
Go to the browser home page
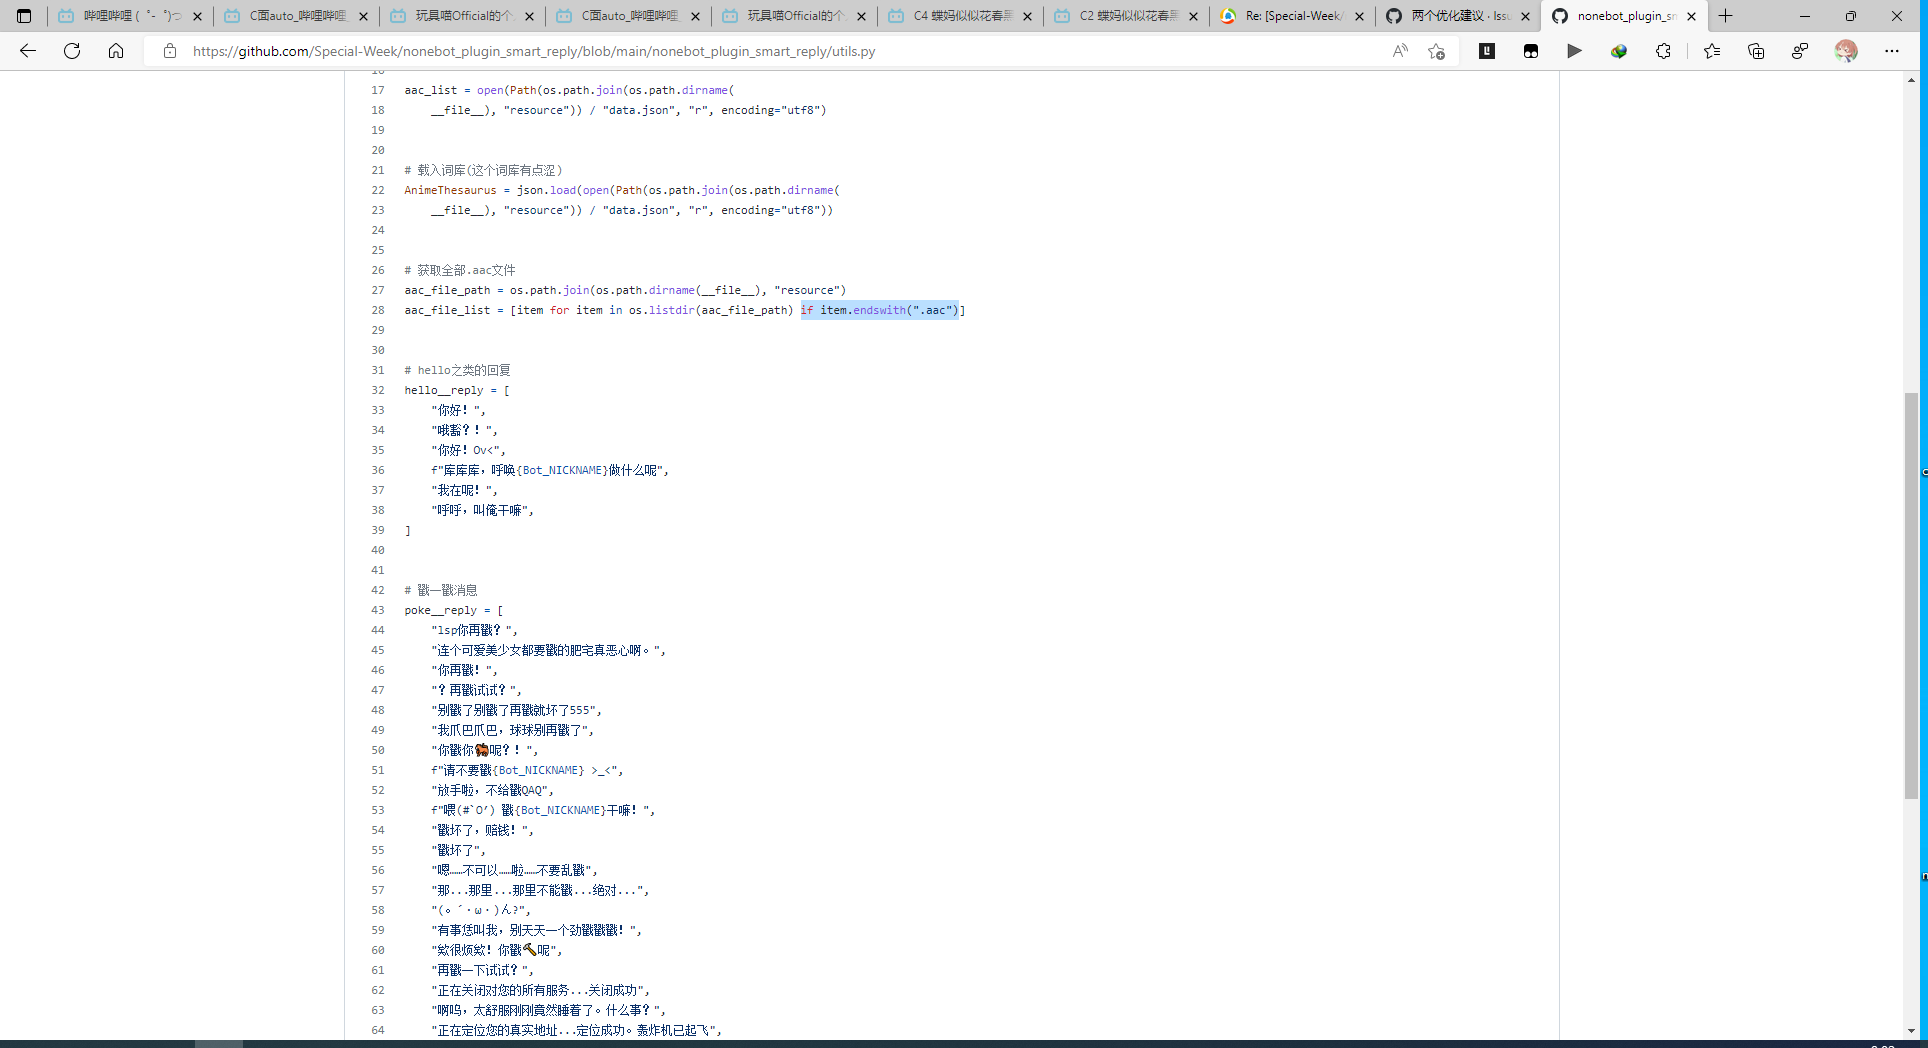[x=116, y=51]
